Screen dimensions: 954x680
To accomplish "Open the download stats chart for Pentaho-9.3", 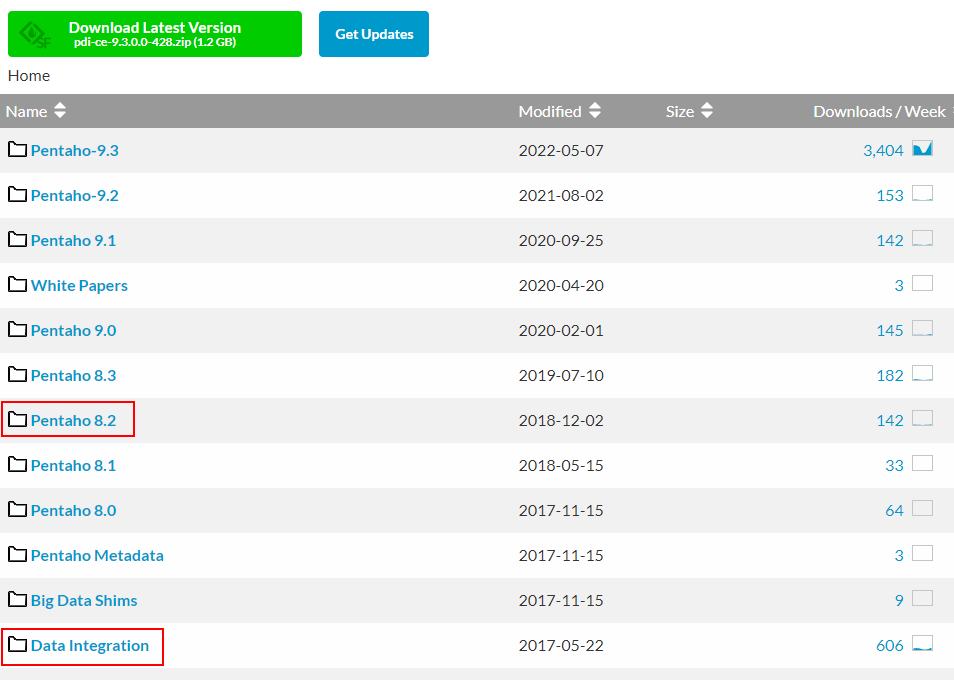I will click(922, 148).
